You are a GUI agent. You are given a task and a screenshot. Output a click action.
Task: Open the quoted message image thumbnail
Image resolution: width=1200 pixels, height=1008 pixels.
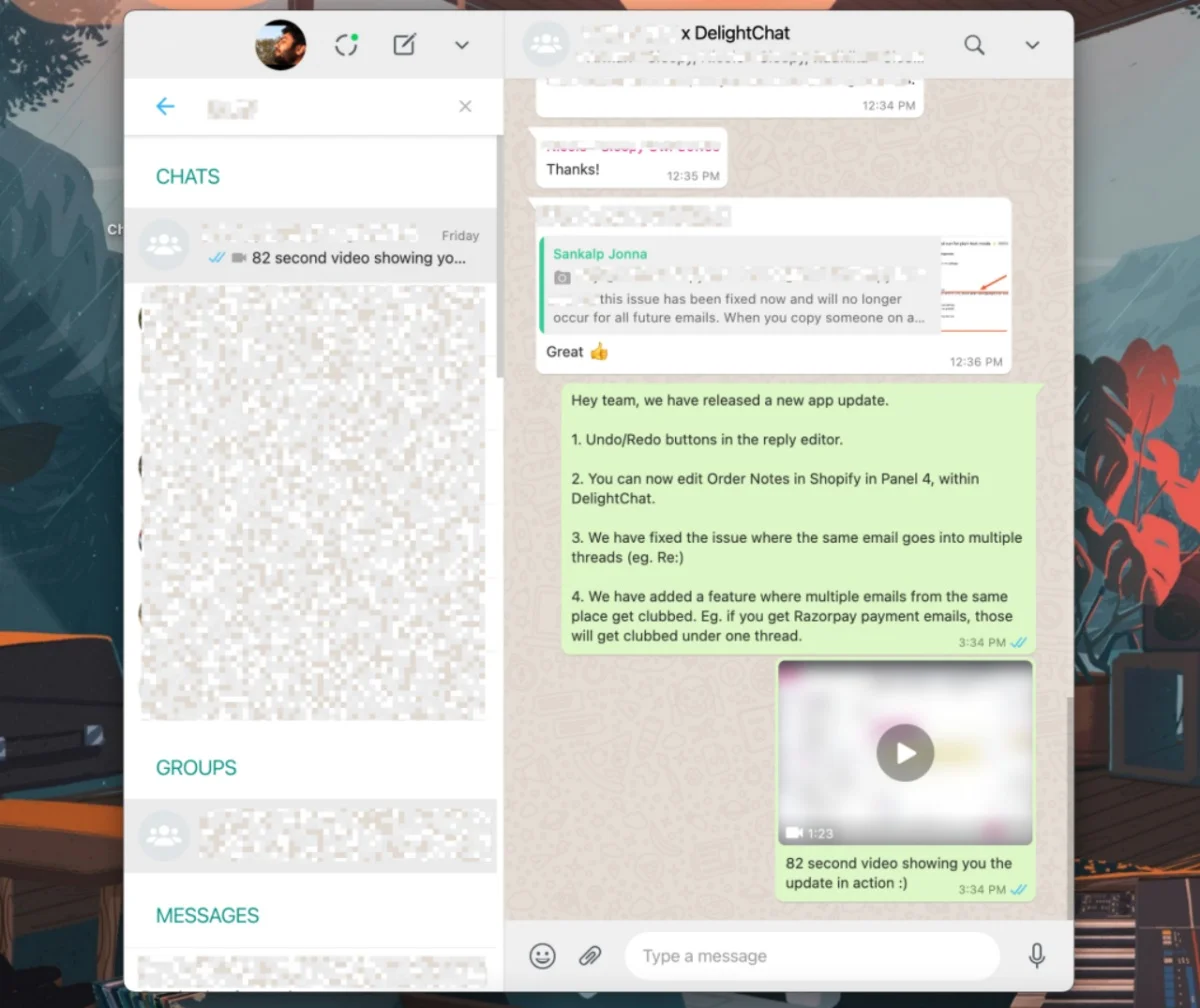[x=973, y=285]
